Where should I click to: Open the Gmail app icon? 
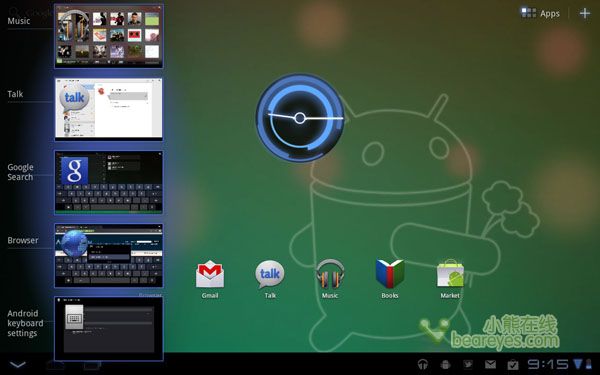pyautogui.click(x=210, y=279)
